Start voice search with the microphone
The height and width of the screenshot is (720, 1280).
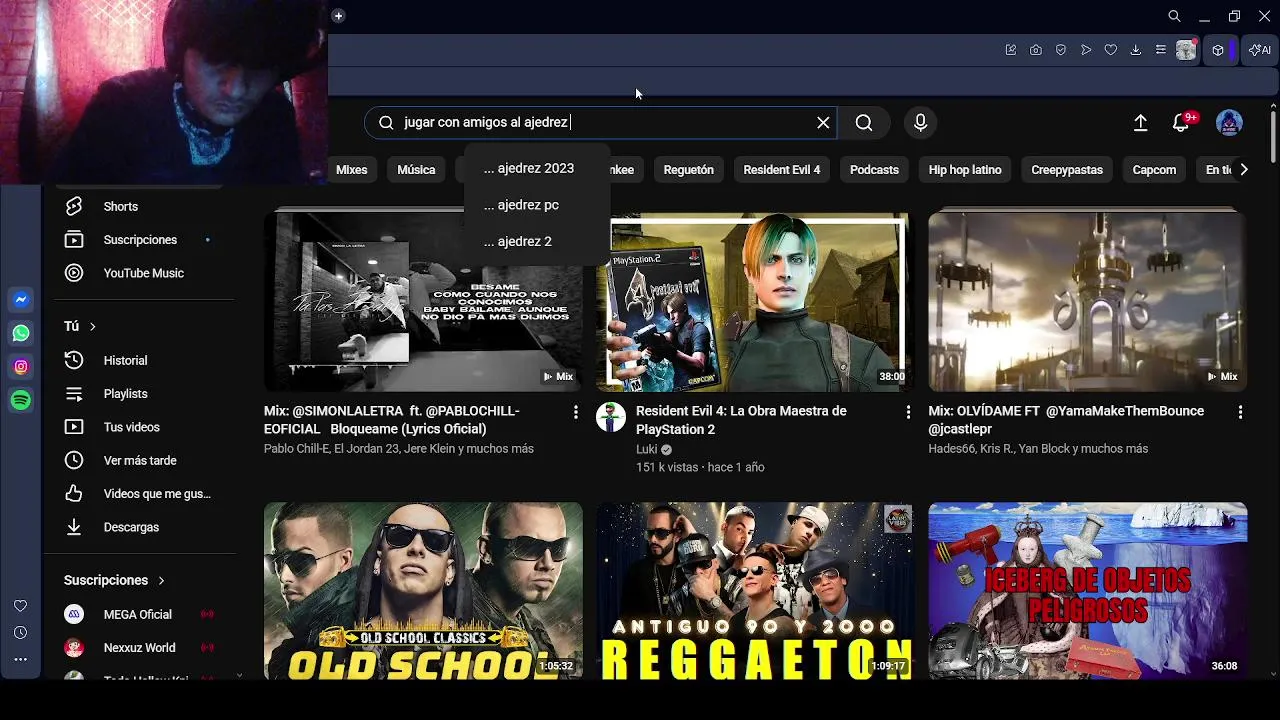point(921,122)
